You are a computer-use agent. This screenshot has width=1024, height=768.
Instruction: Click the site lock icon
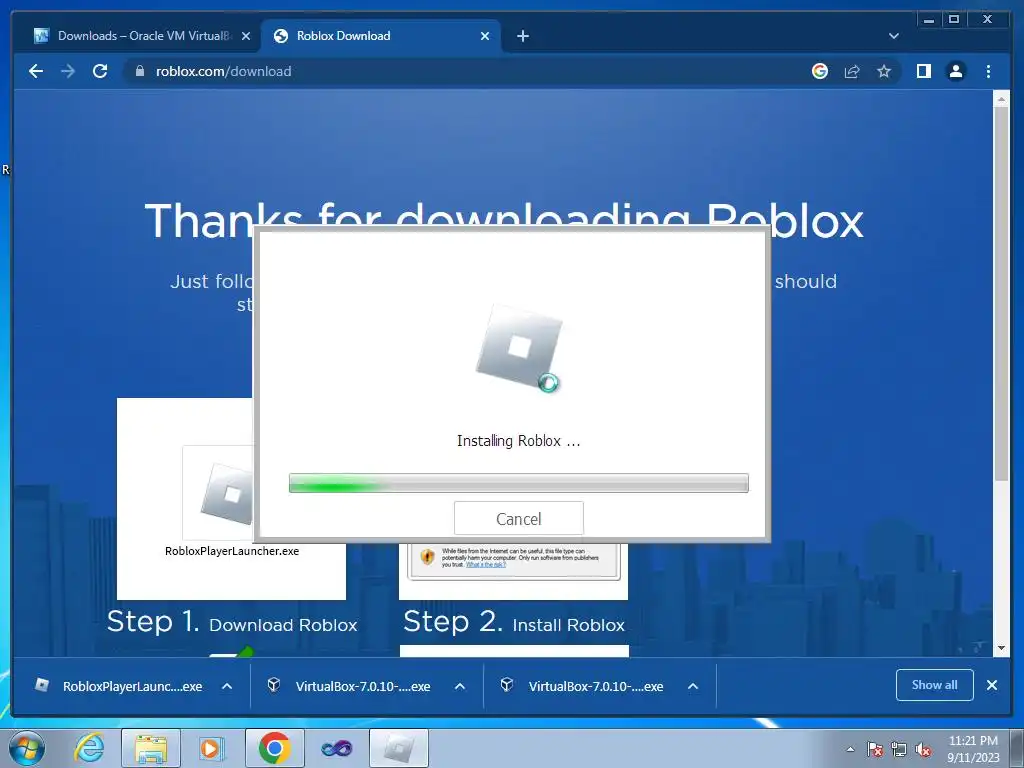point(139,71)
